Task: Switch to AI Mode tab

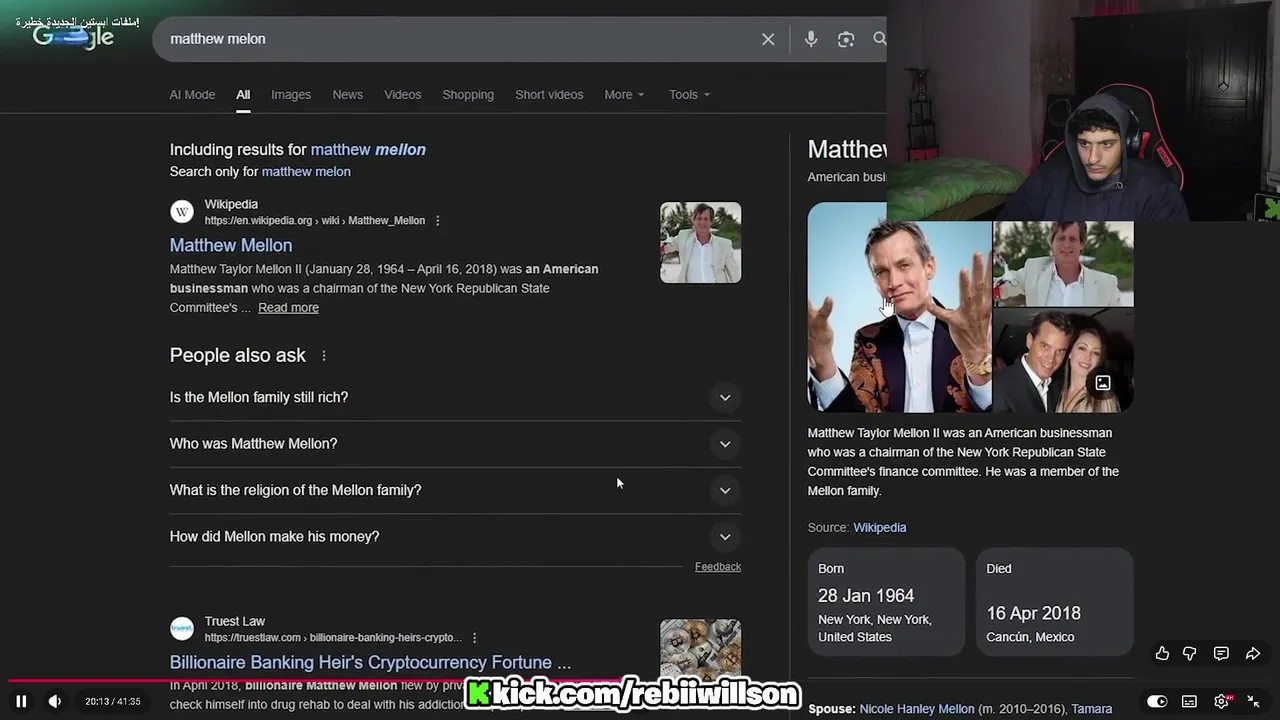Action: coord(192,94)
